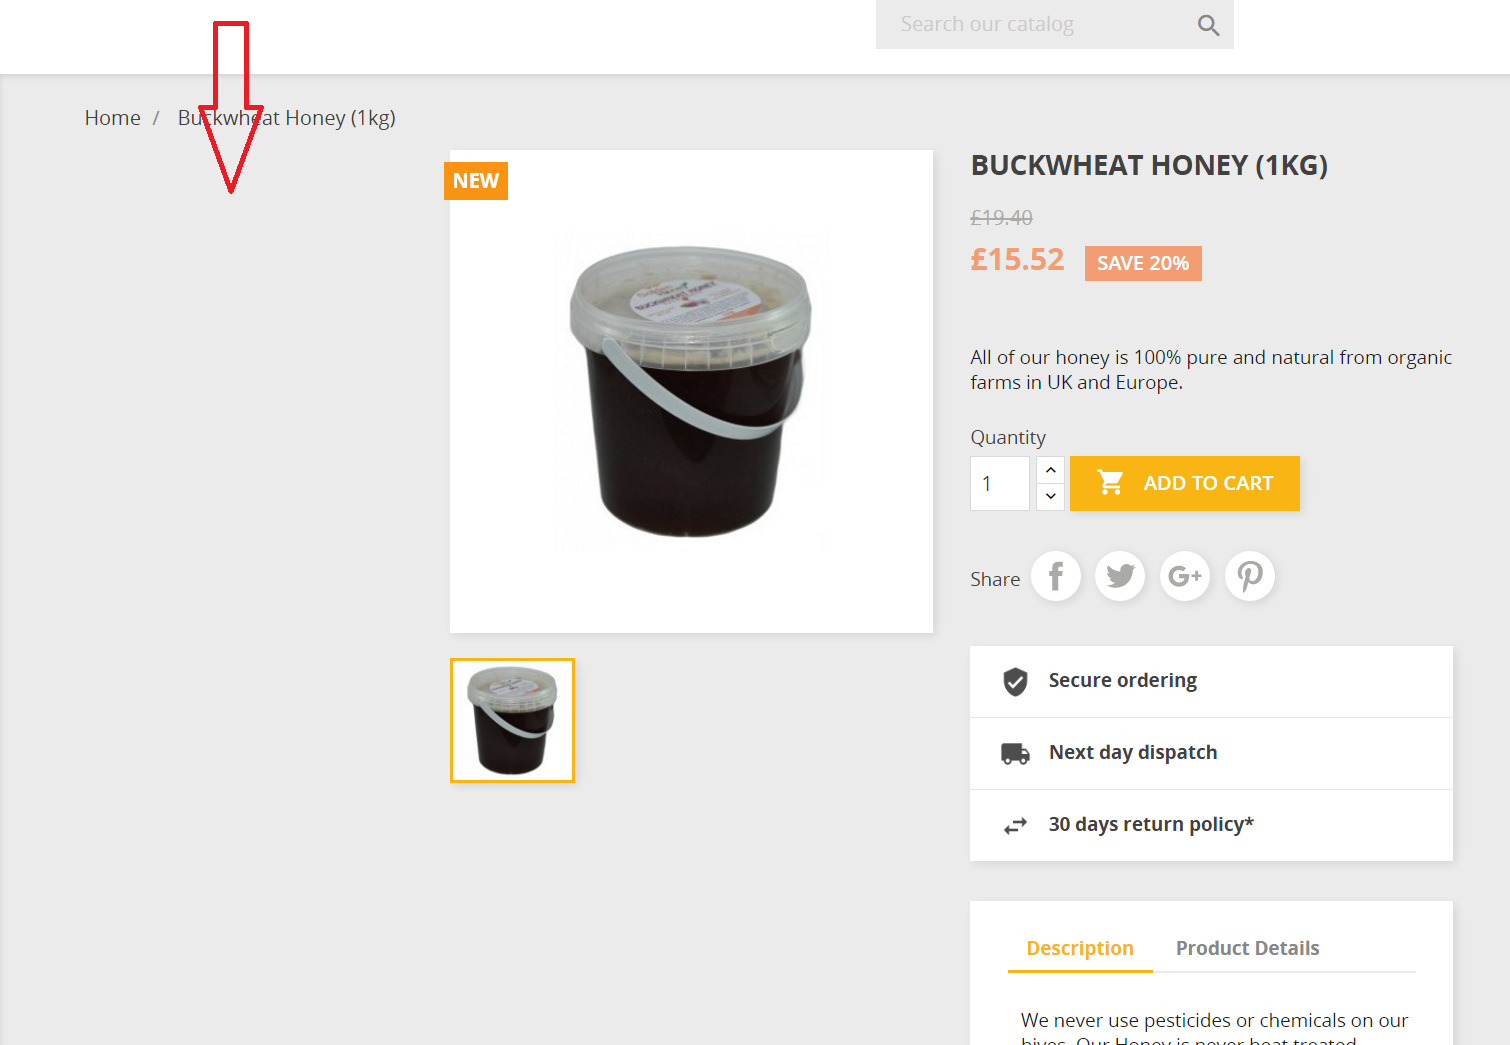This screenshot has height=1045, width=1510.
Task: Click the quantity input field
Action: [1000, 483]
